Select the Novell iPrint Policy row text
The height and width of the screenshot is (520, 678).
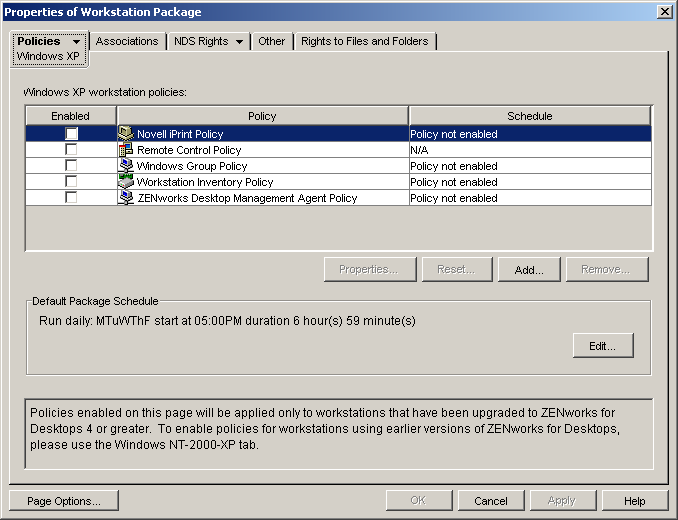[180, 134]
